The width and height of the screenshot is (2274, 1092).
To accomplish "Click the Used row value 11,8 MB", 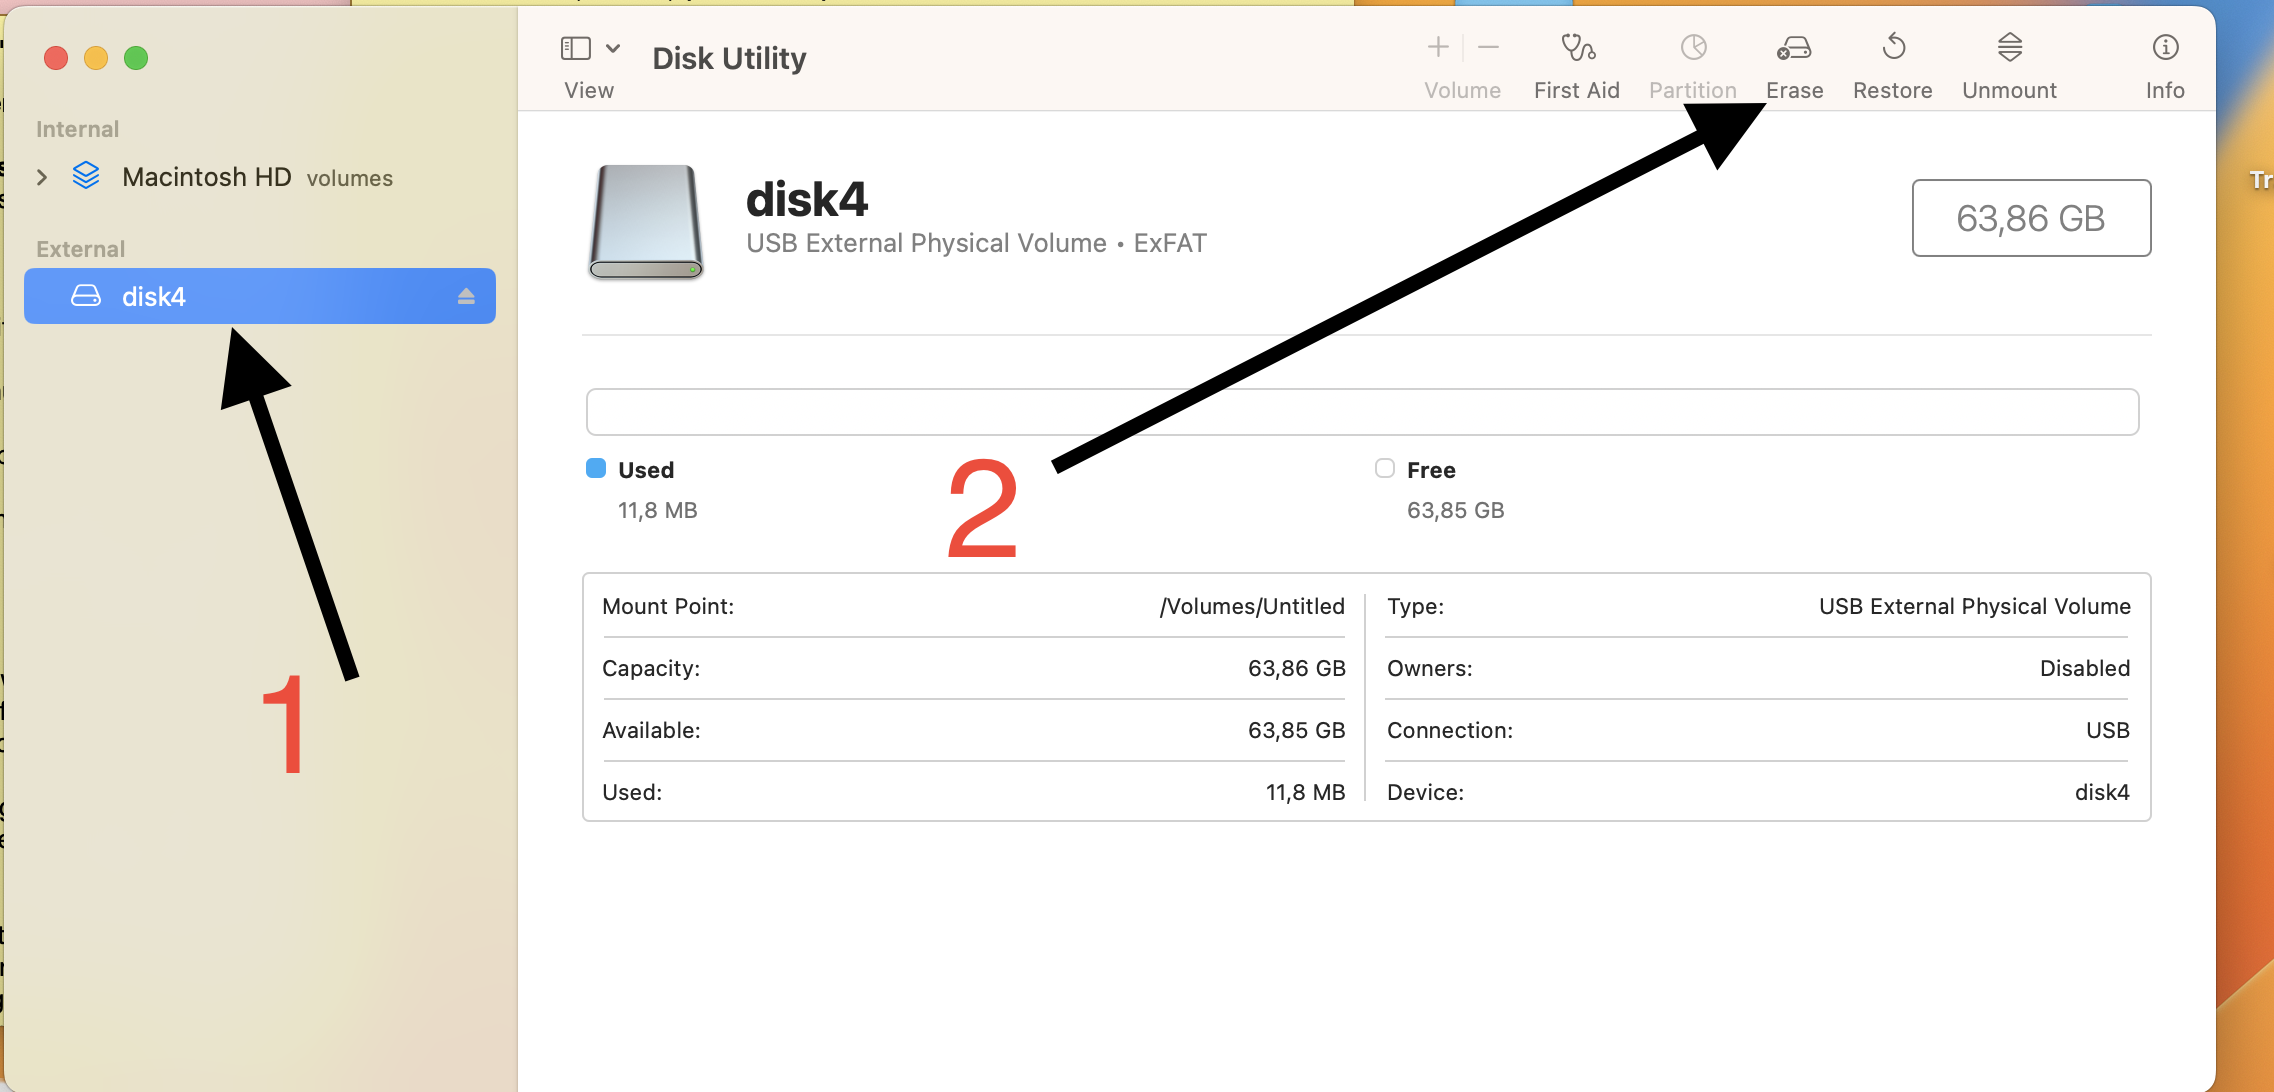I will [1305, 792].
